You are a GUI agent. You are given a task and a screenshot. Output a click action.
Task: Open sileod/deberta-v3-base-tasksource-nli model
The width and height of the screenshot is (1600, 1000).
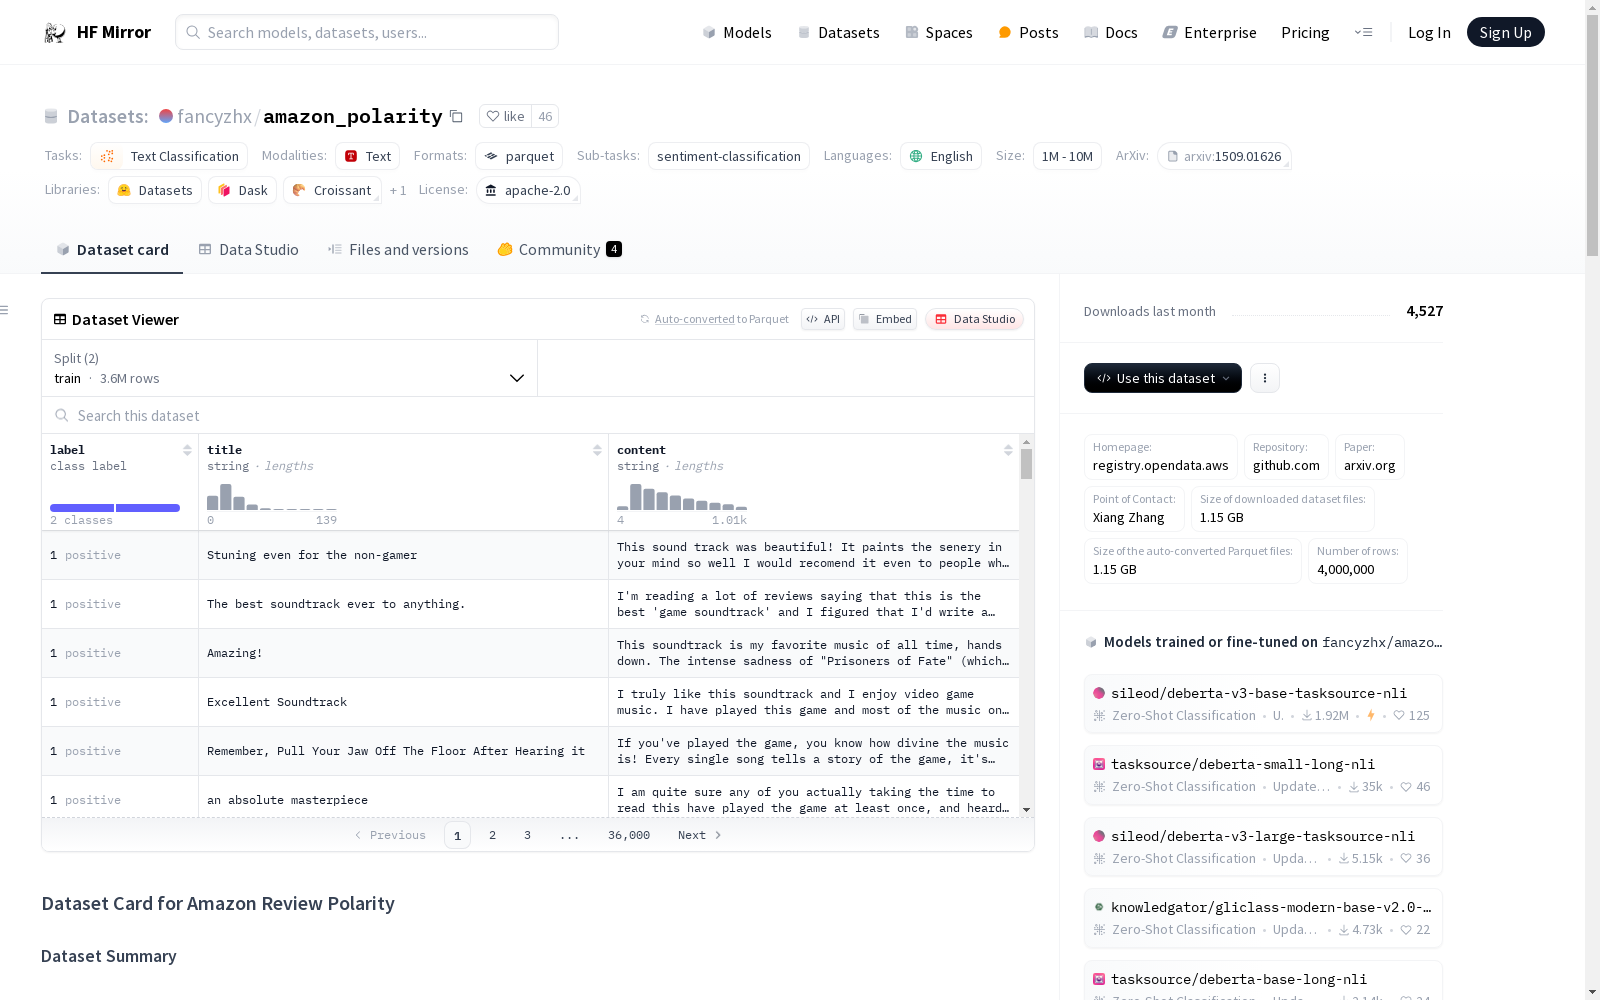pos(1263,703)
